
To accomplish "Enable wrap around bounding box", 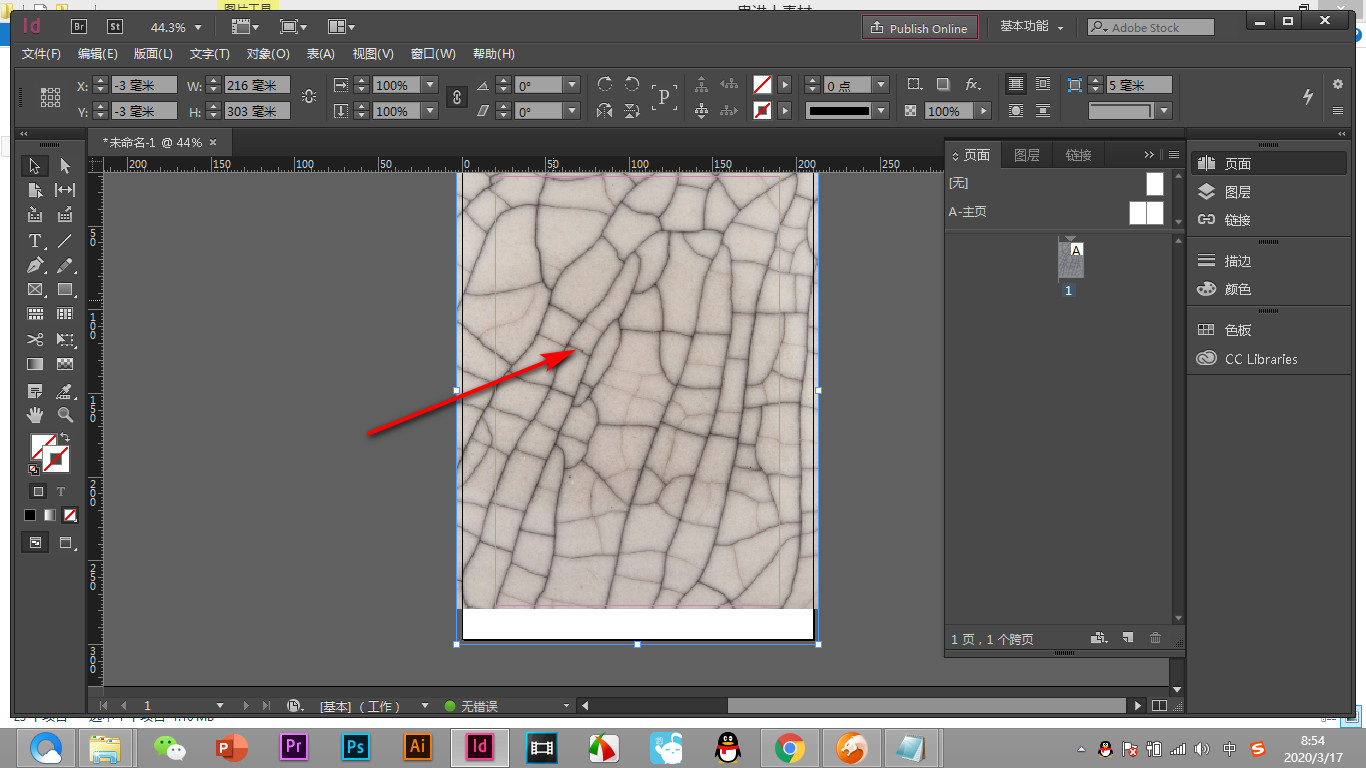I will click(x=1043, y=85).
